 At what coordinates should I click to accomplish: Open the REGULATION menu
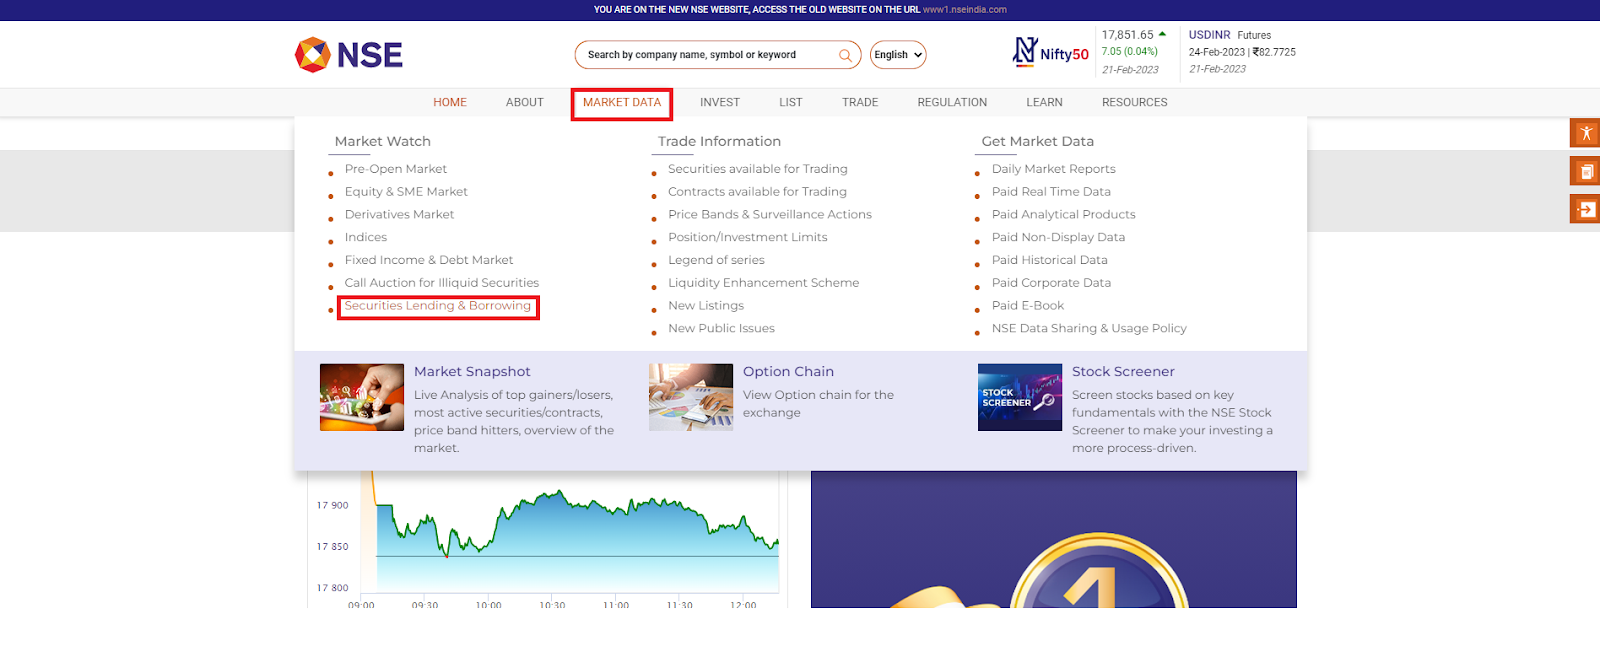point(952,102)
